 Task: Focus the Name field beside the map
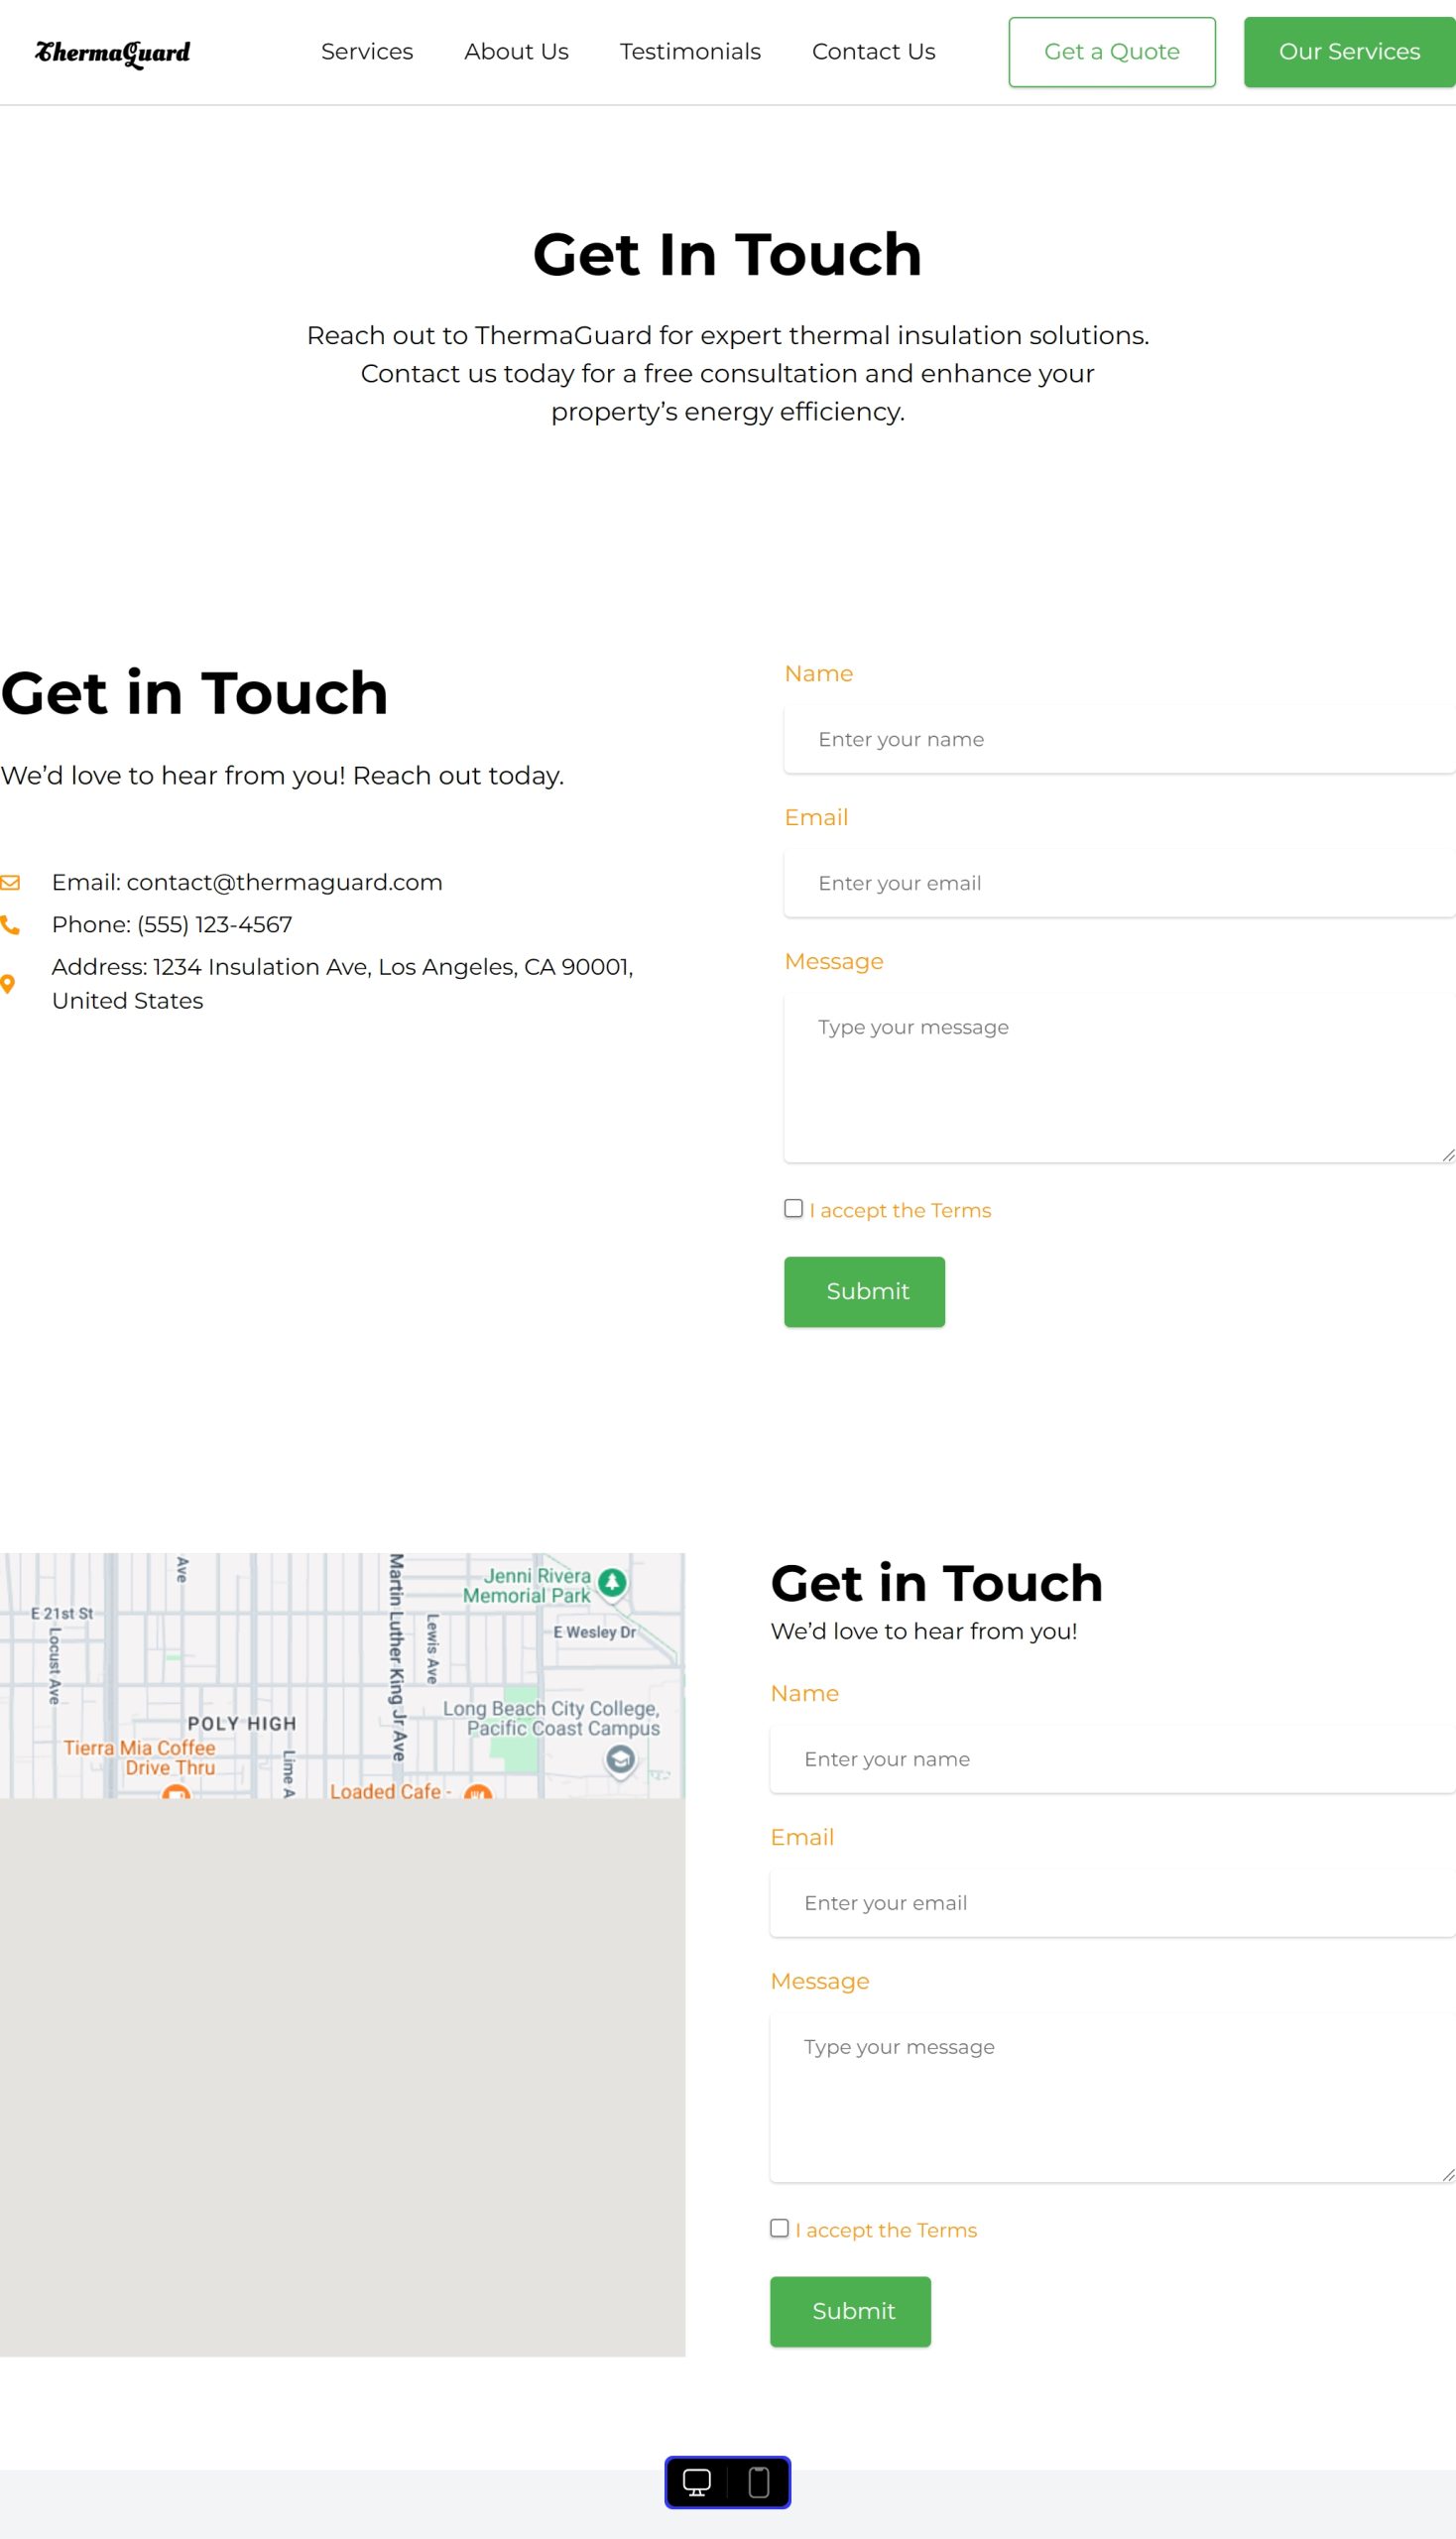point(1113,1760)
